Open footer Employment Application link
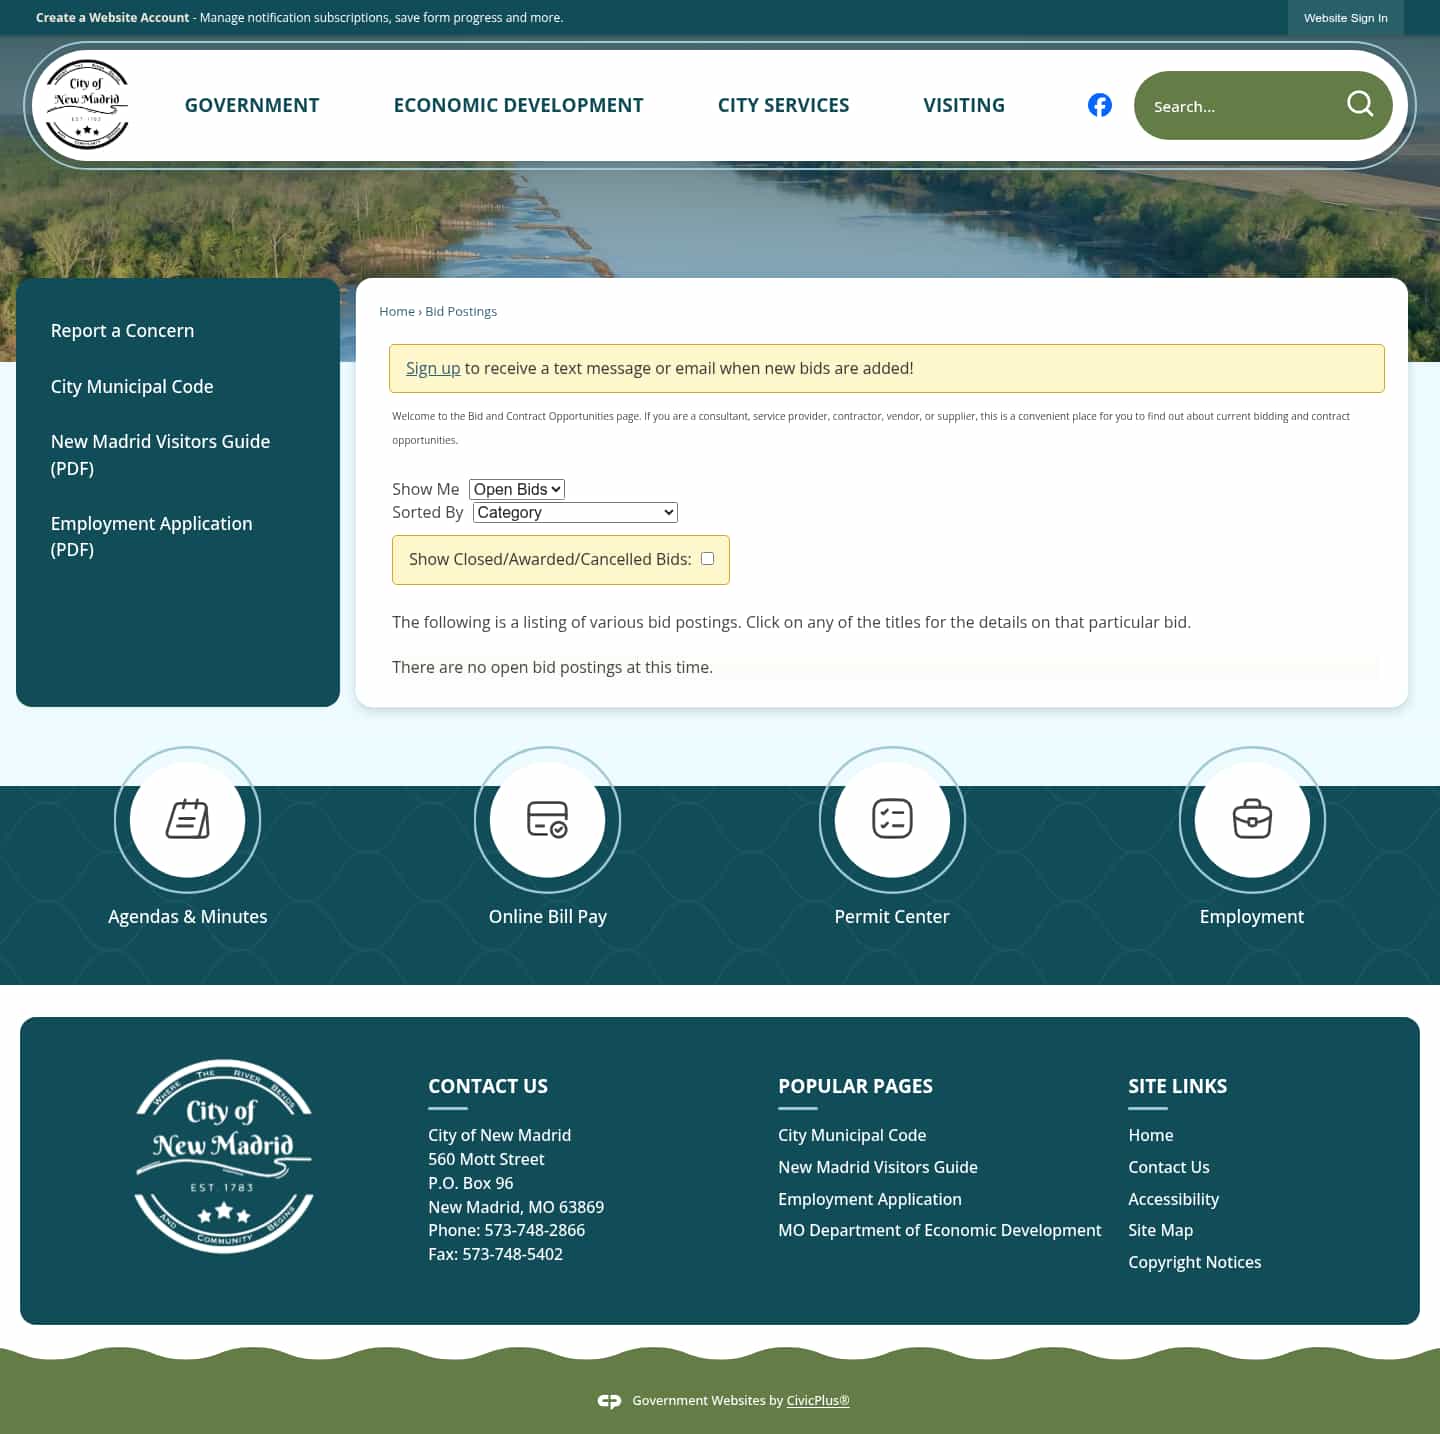The height and width of the screenshot is (1434, 1440). click(x=870, y=1200)
